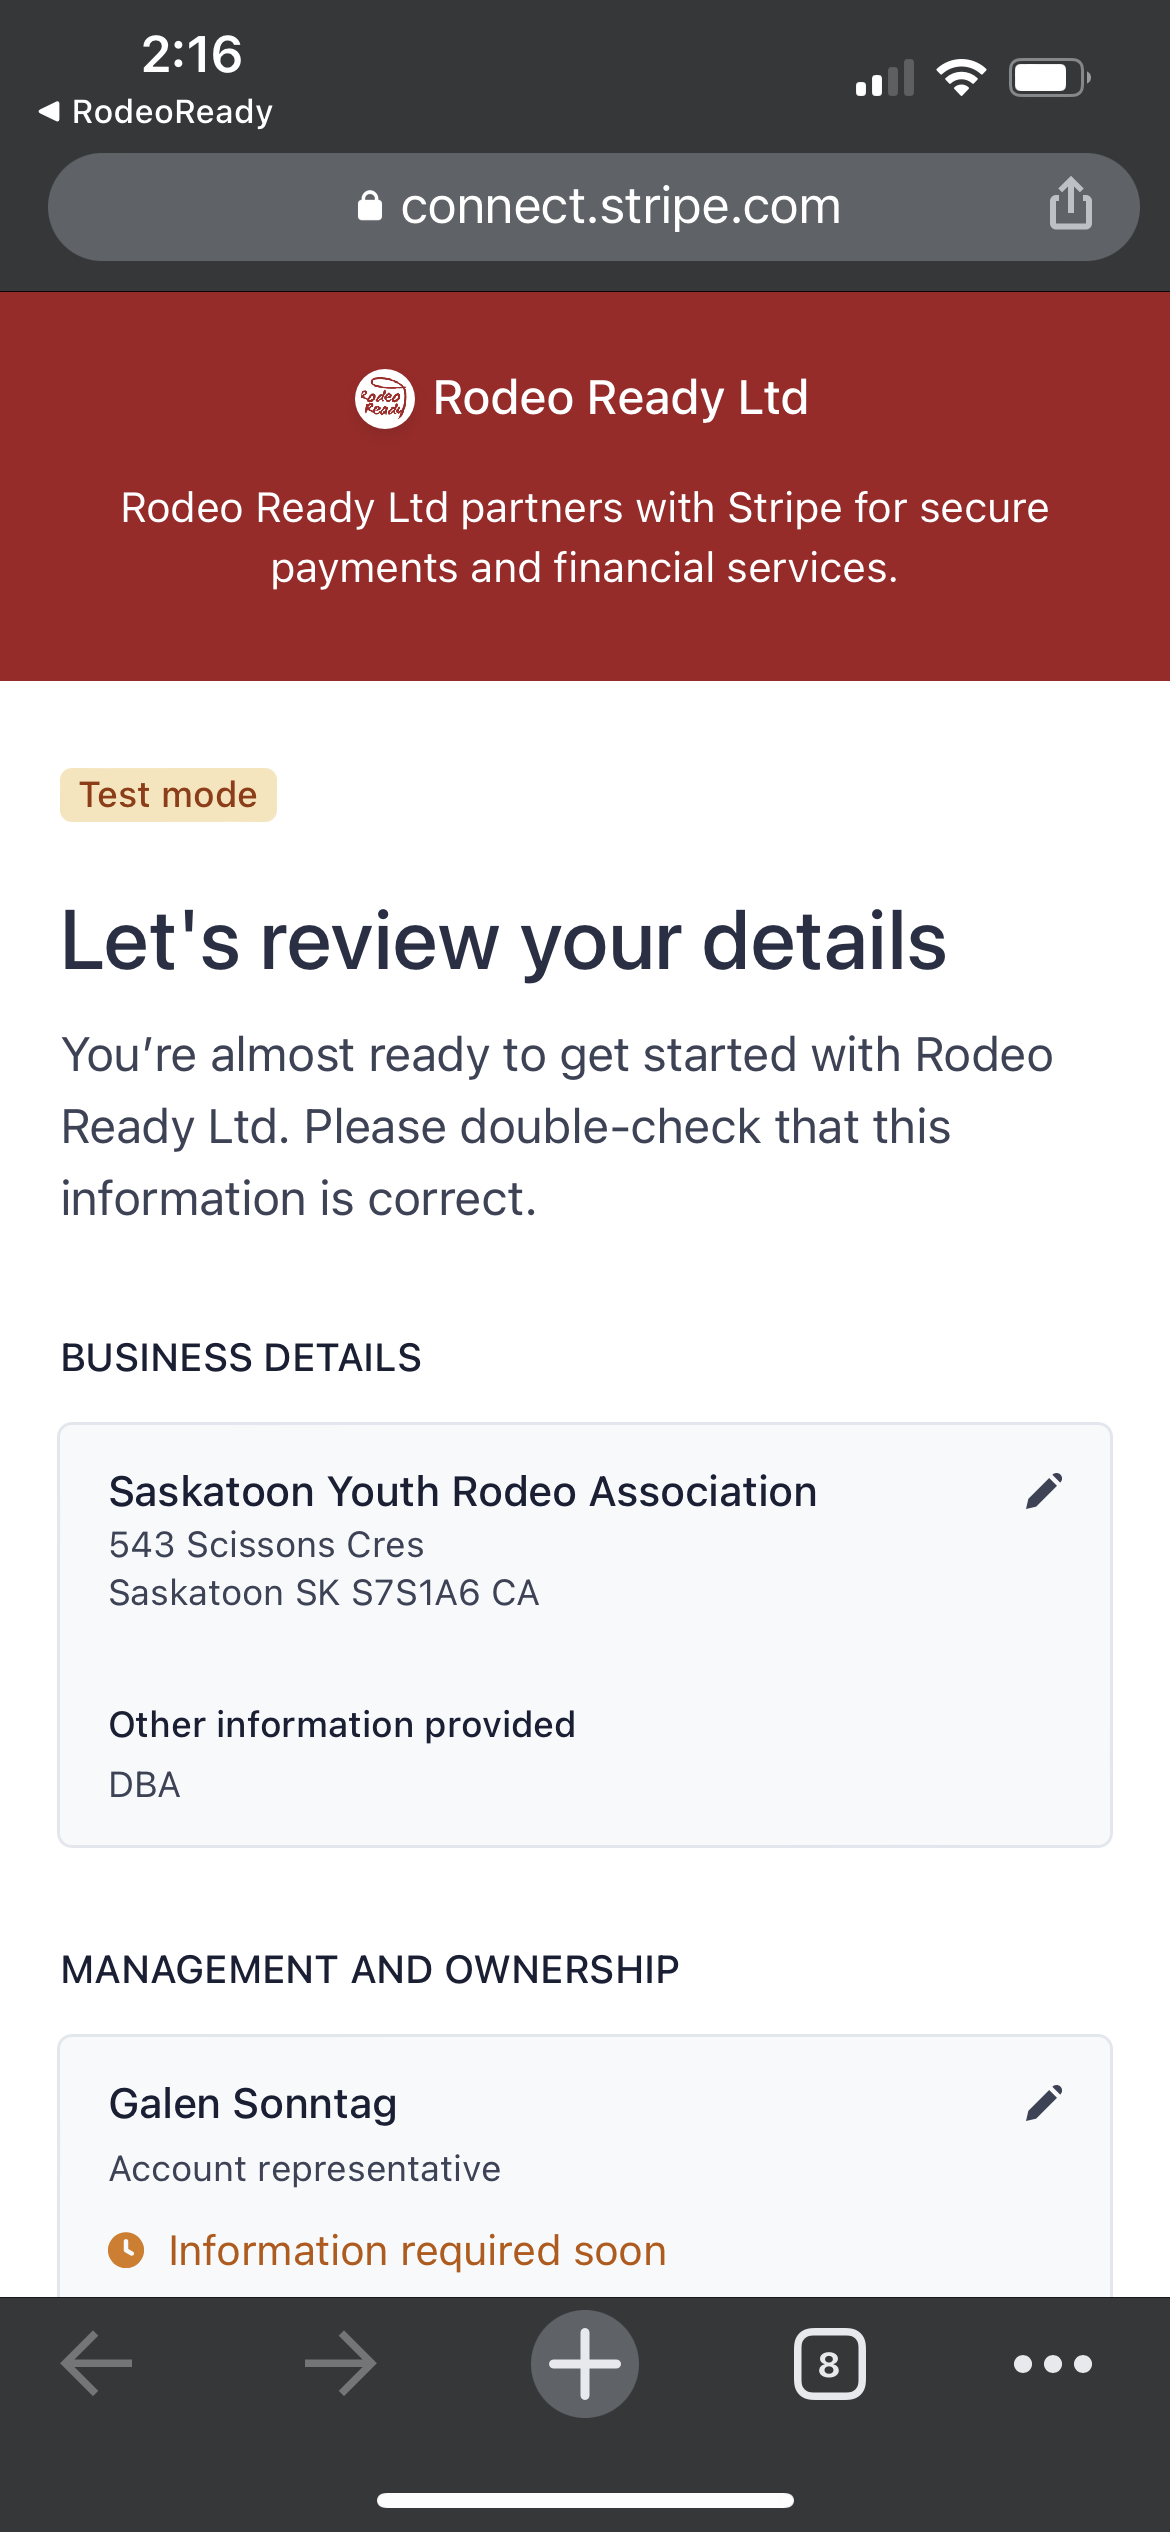The height and width of the screenshot is (2532, 1170).
Task: Open the browser more options menu
Action: tap(1052, 2363)
